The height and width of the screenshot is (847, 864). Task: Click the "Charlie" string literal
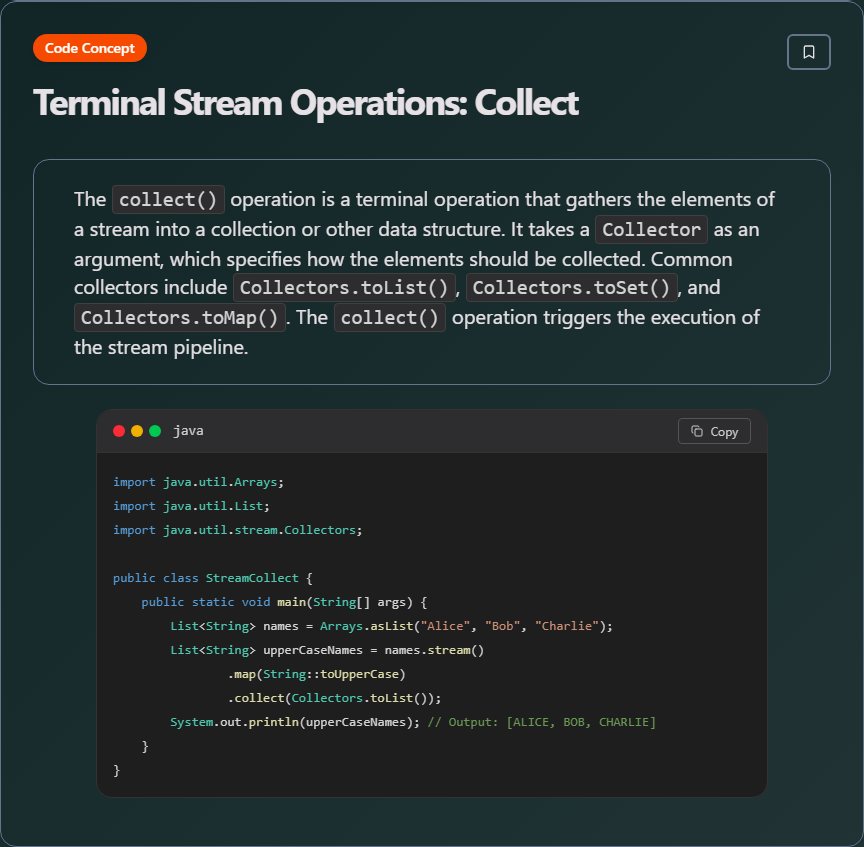[566, 626]
